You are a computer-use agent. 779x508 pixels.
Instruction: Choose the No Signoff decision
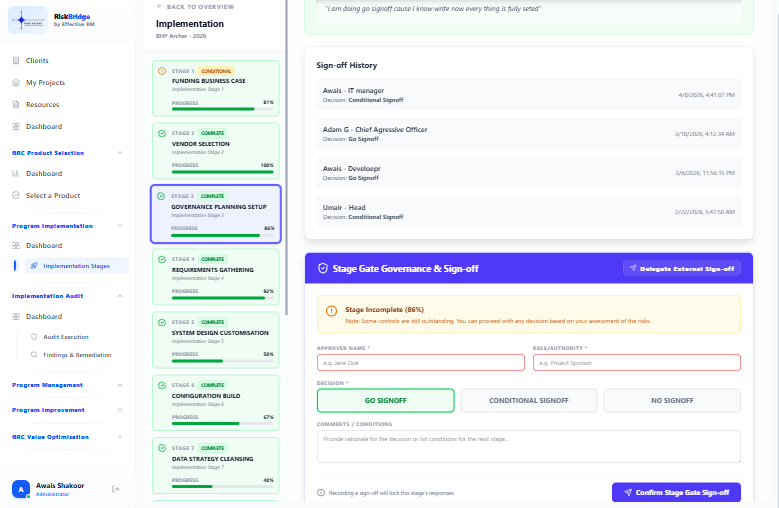(x=672, y=400)
